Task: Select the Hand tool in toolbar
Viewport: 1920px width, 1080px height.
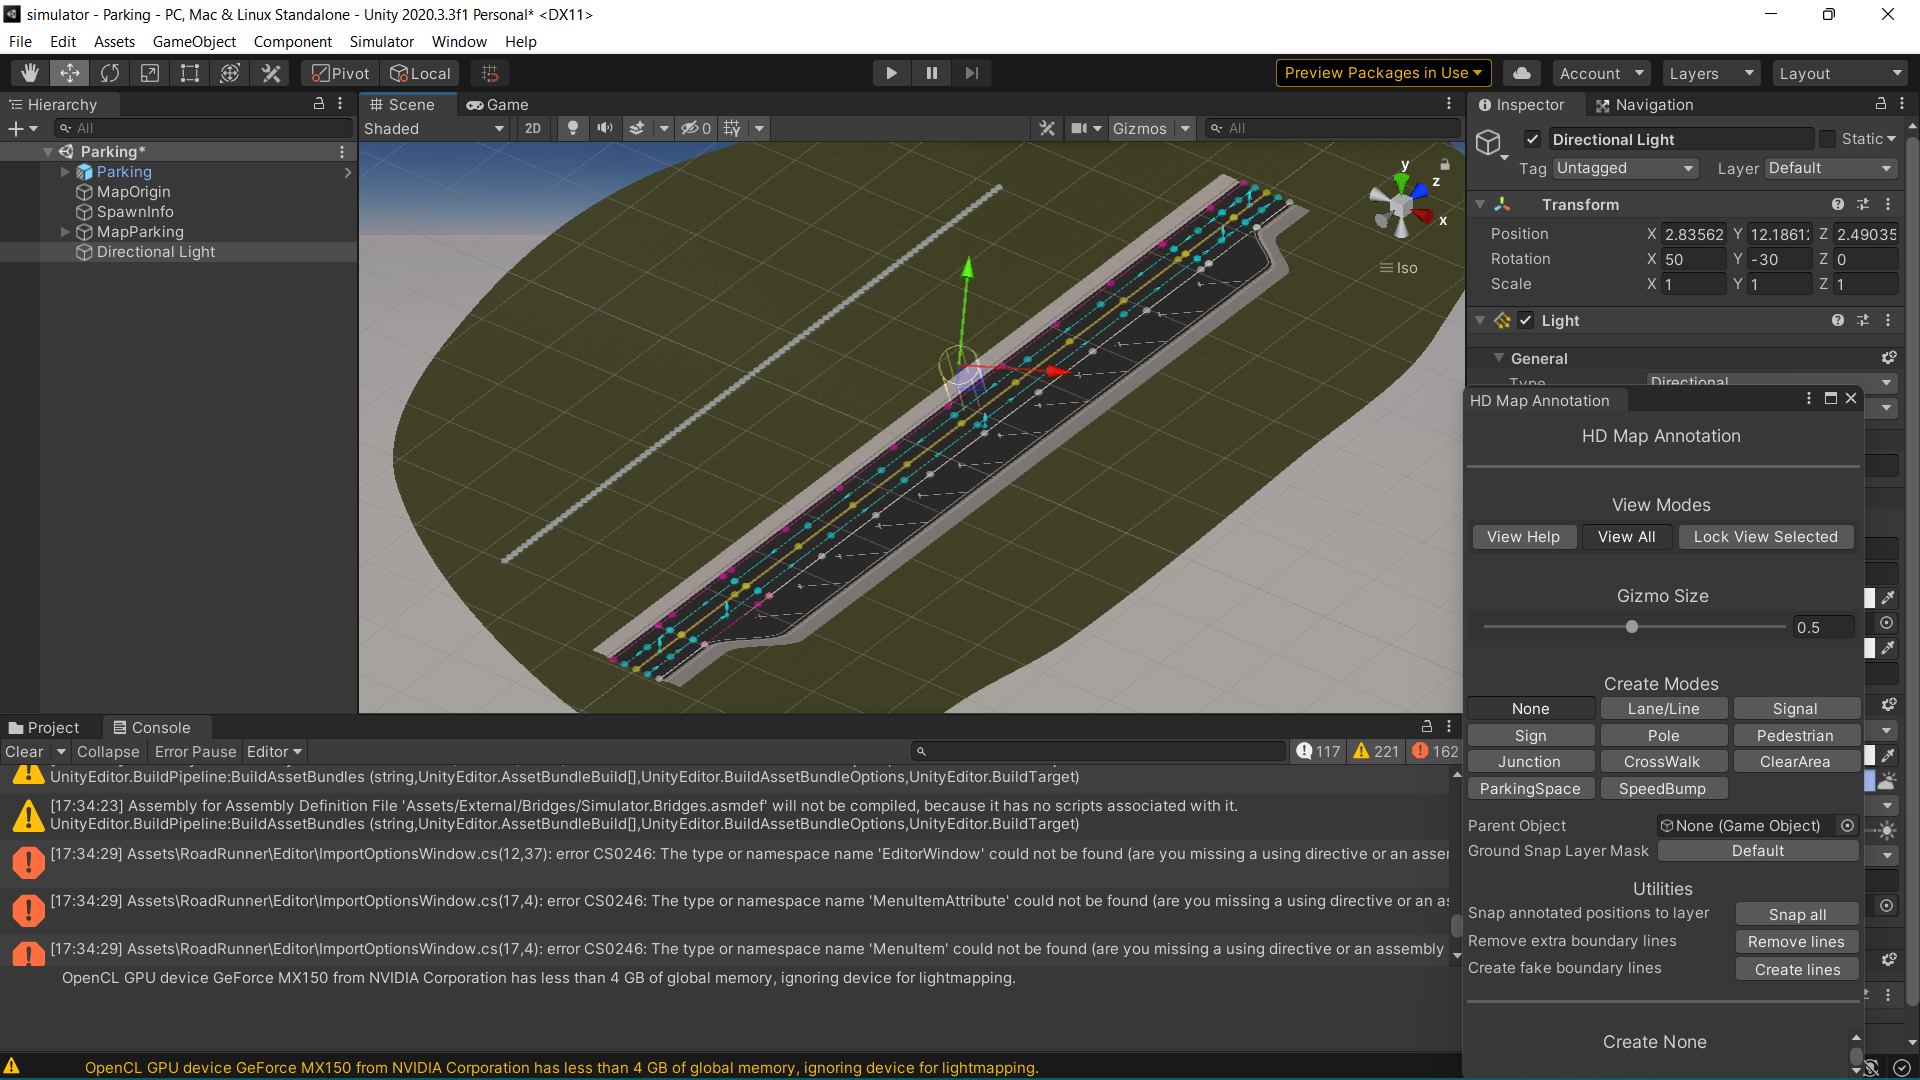Action: coord(30,73)
